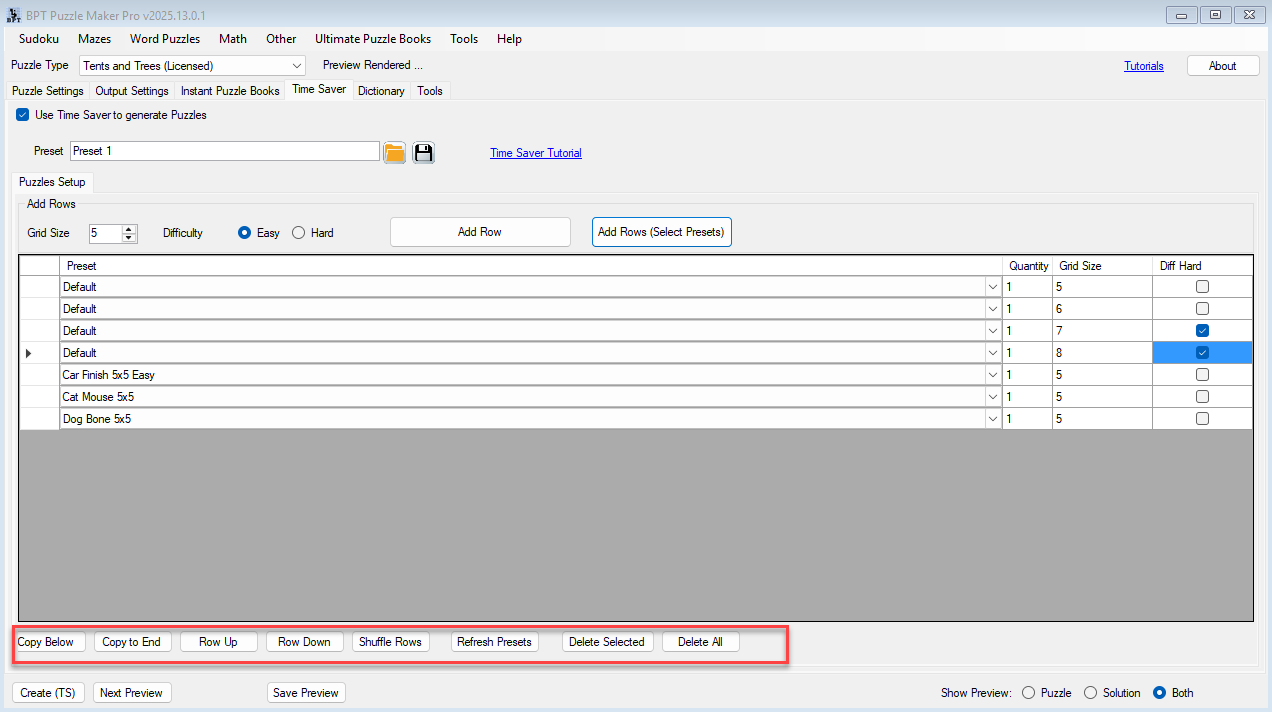The height and width of the screenshot is (712, 1272).
Task: Click the Delete Selected button
Action: coord(607,642)
